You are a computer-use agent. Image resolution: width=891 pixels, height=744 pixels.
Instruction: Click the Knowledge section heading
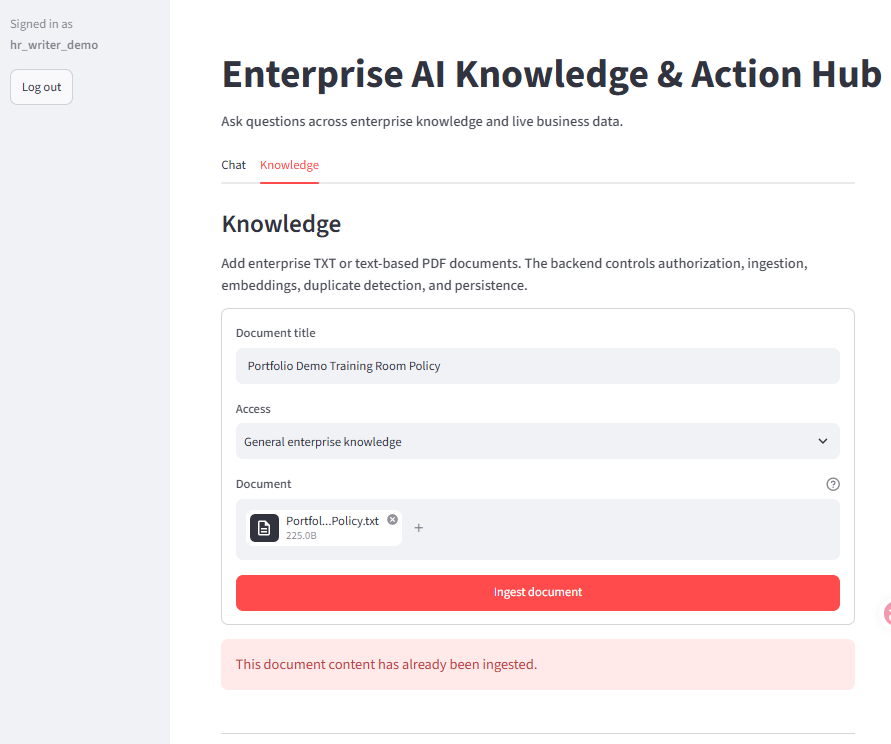coord(281,224)
